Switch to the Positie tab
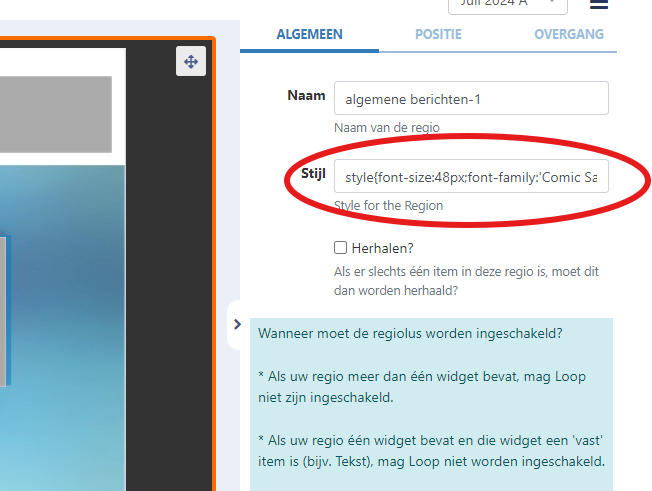The height and width of the screenshot is (491, 652). (438, 34)
